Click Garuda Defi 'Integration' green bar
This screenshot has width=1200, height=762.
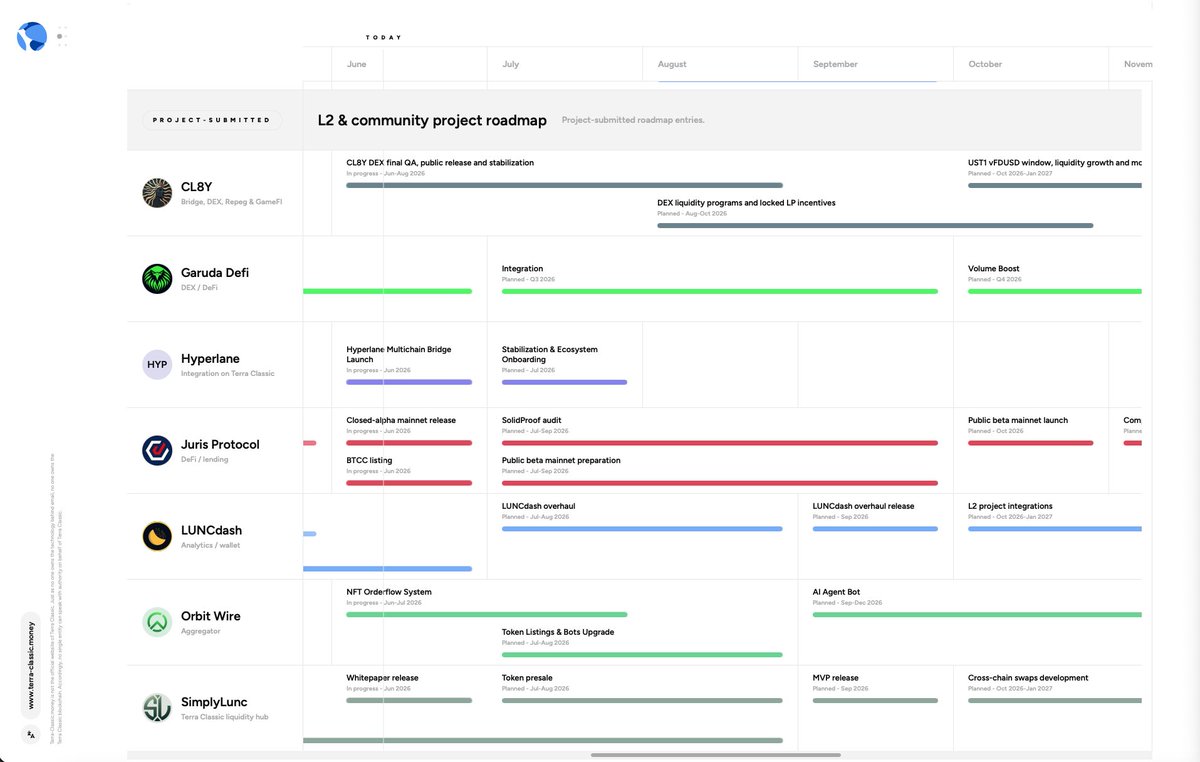click(719, 291)
